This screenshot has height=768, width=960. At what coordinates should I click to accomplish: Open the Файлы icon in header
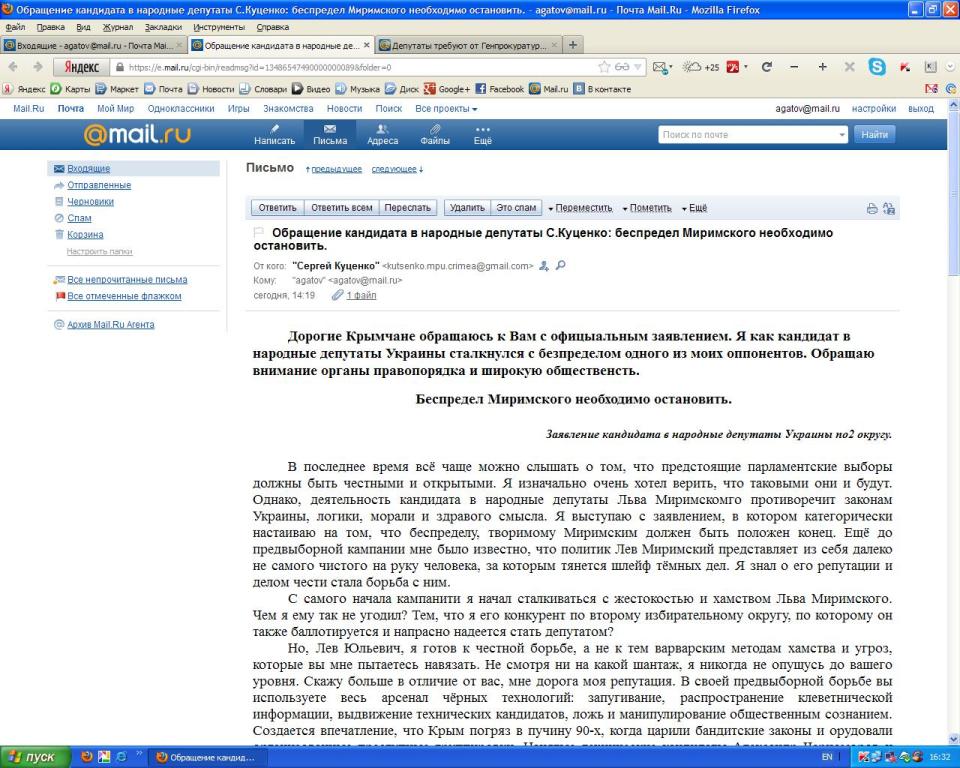pyautogui.click(x=434, y=135)
